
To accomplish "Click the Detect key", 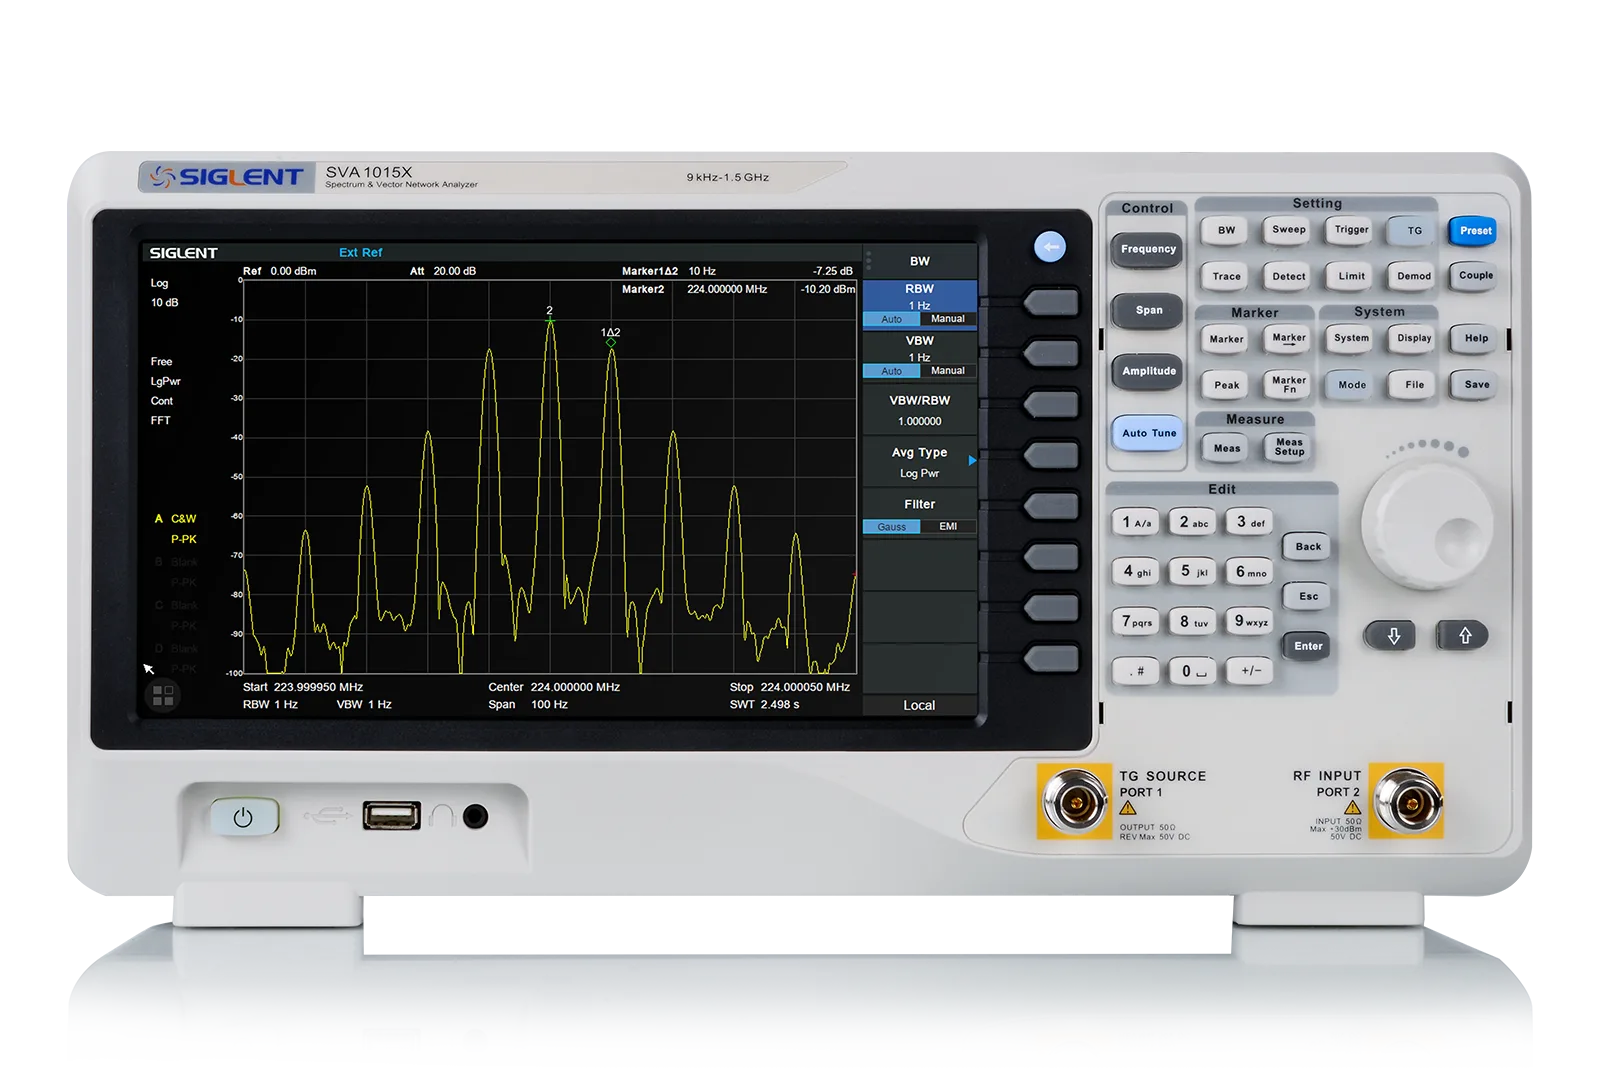I will pos(1288,276).
